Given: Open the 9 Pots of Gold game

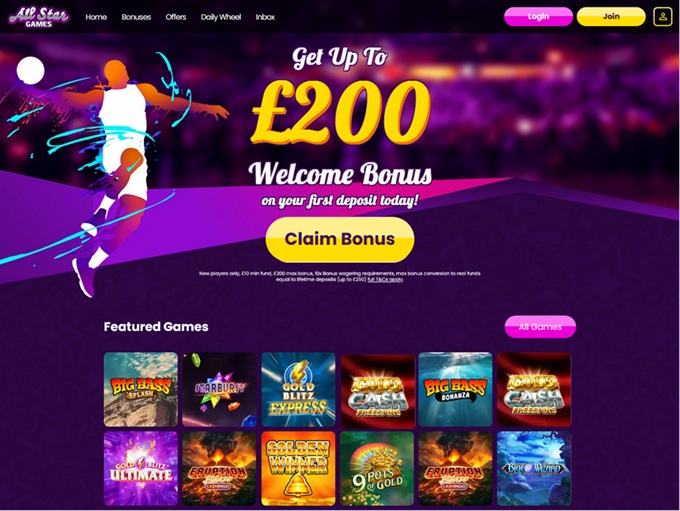Looking at the screenshot, I should click(377, 468).
